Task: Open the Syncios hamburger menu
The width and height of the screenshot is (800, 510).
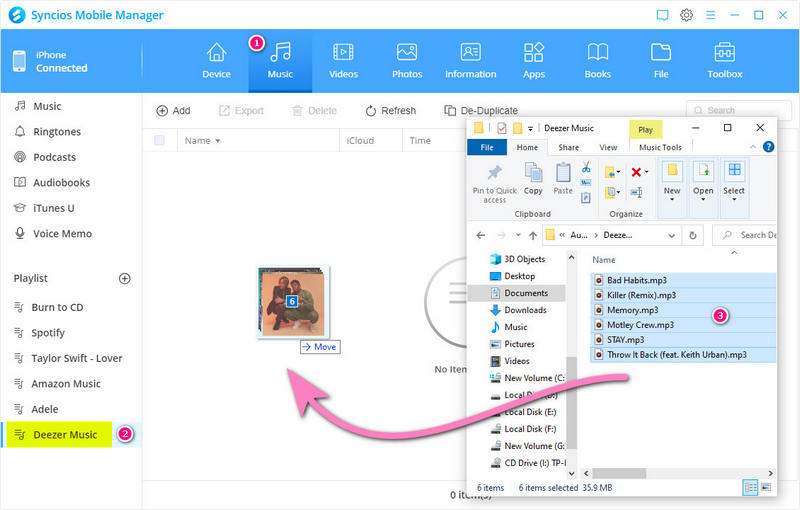Action: pyautogui.click(x=710, y=15)
